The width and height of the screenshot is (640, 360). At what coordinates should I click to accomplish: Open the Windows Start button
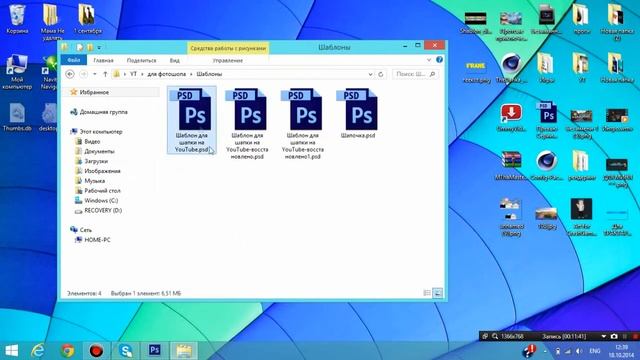pyautogui.click(x=12, y=351)
